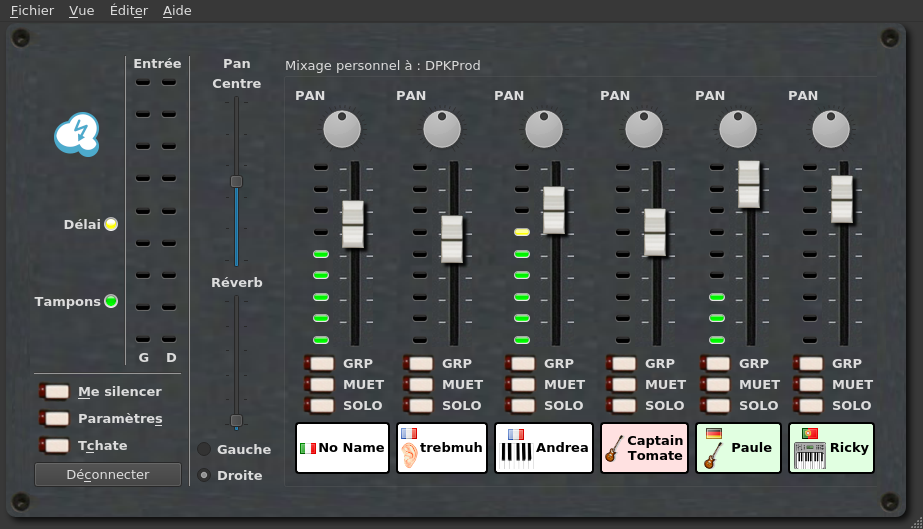
Task: Click the PAN knob for trebmuh
Action: pyautogui.click(x=442, y=129)
